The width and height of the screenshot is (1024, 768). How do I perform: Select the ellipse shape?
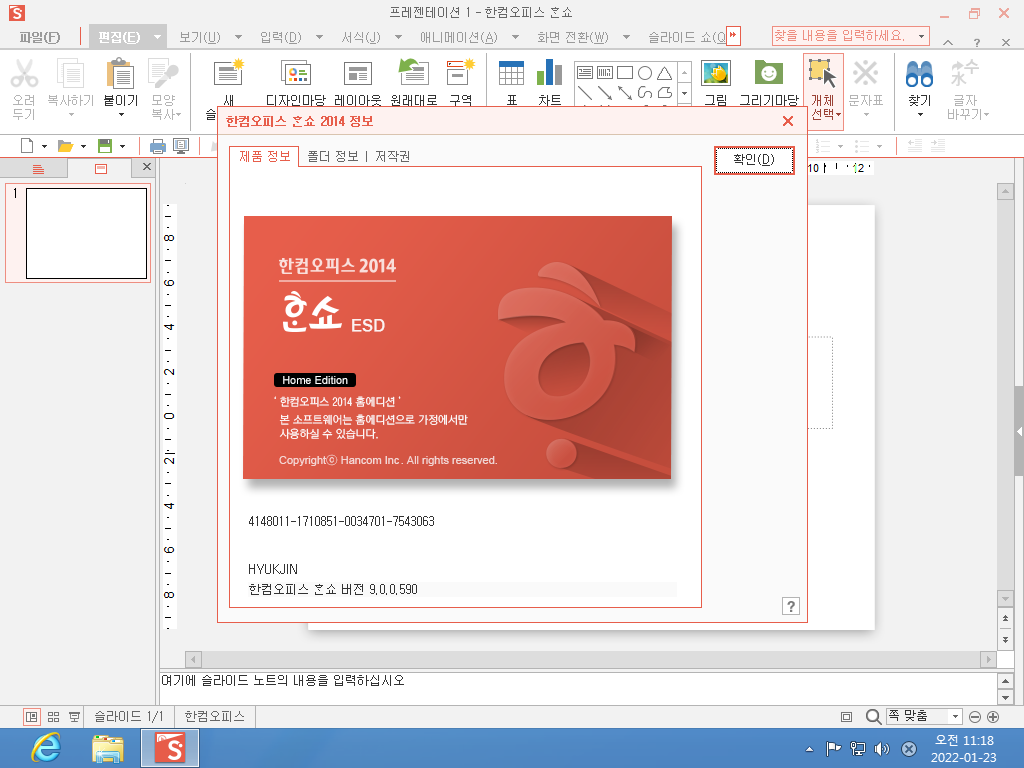[645, 72]
